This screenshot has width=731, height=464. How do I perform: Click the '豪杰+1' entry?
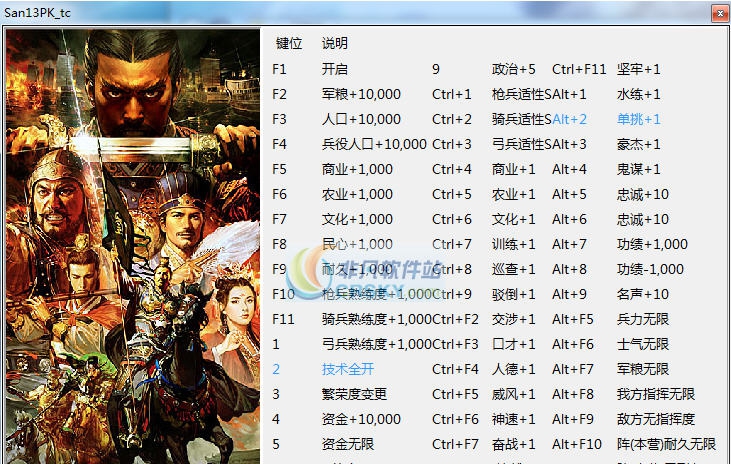pyautogui.click(x=638, y=144)
